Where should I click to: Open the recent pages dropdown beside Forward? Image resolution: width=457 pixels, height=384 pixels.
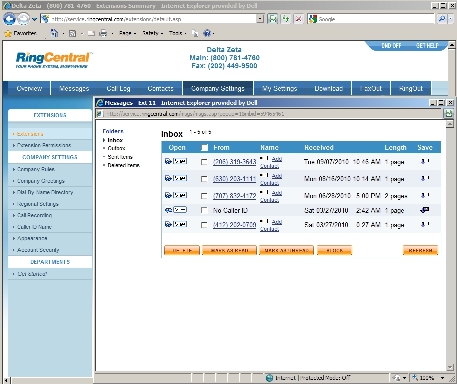(34, 19)
